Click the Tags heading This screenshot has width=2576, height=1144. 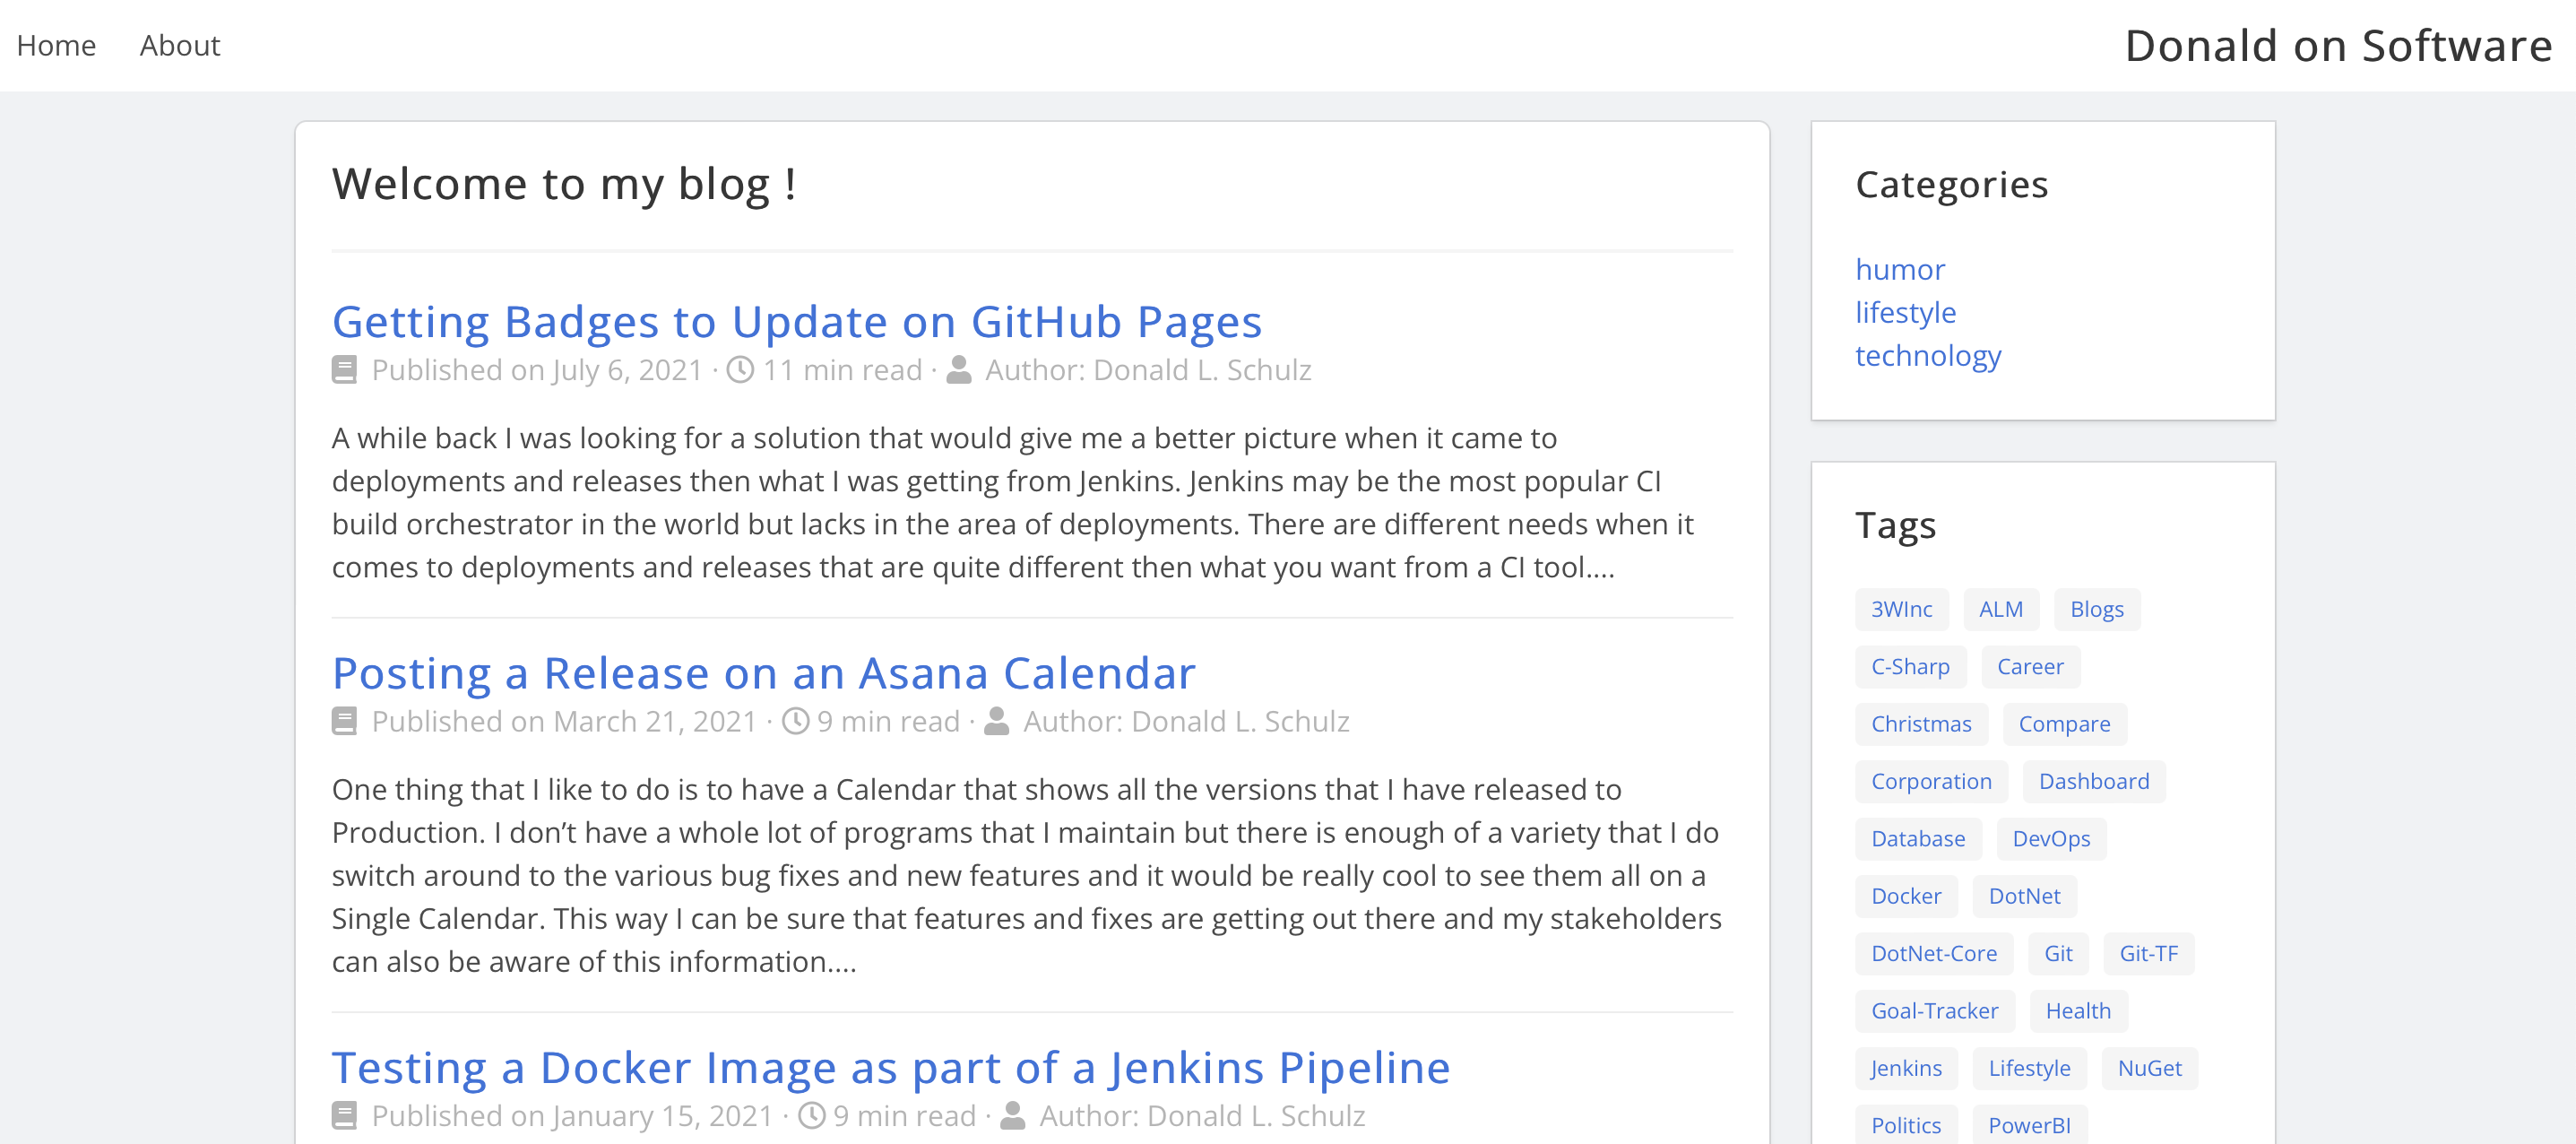(x=1895, y=525)
